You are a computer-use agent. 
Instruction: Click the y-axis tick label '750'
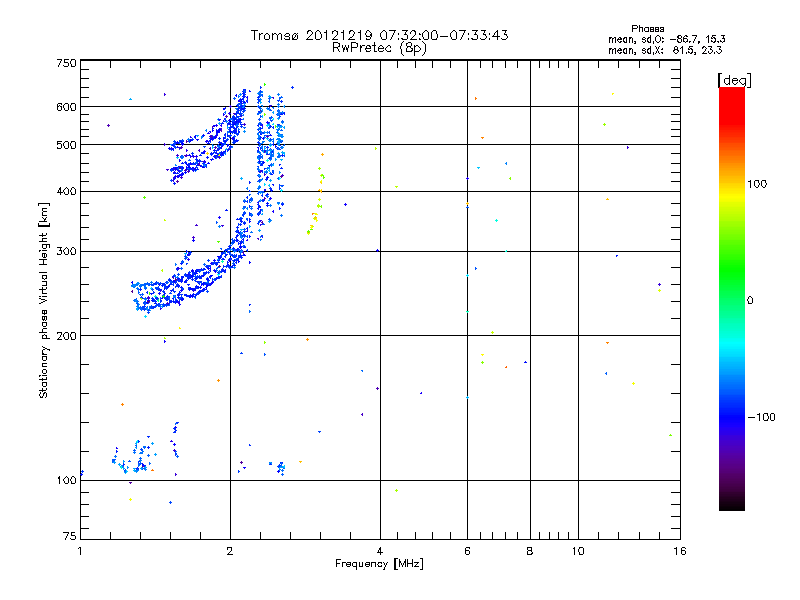tap(66, 63)
